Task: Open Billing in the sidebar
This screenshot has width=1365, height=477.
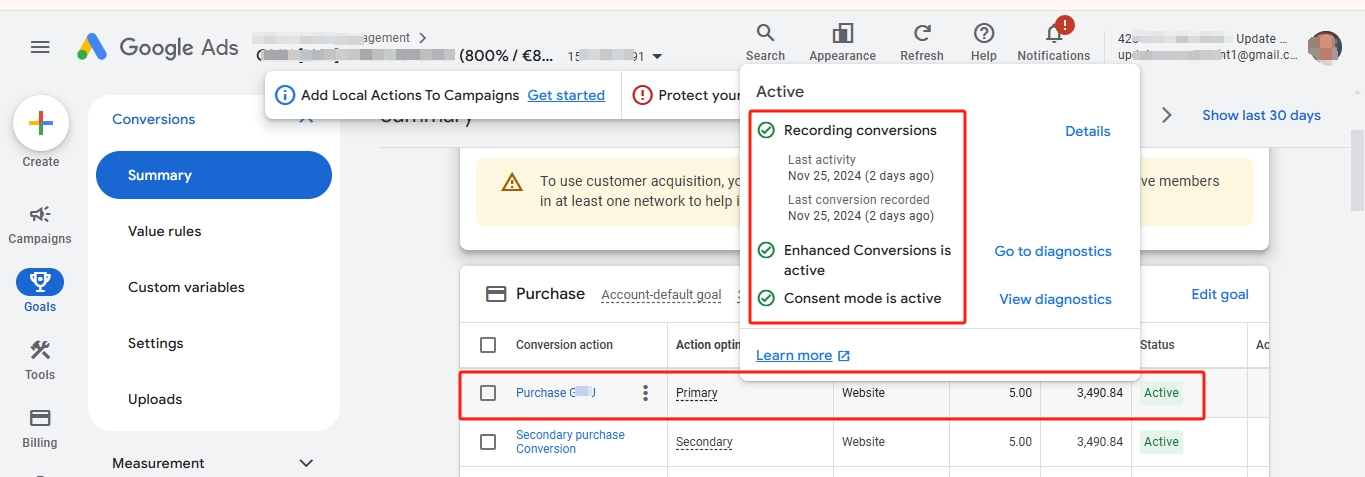Action: click(40, 427)
